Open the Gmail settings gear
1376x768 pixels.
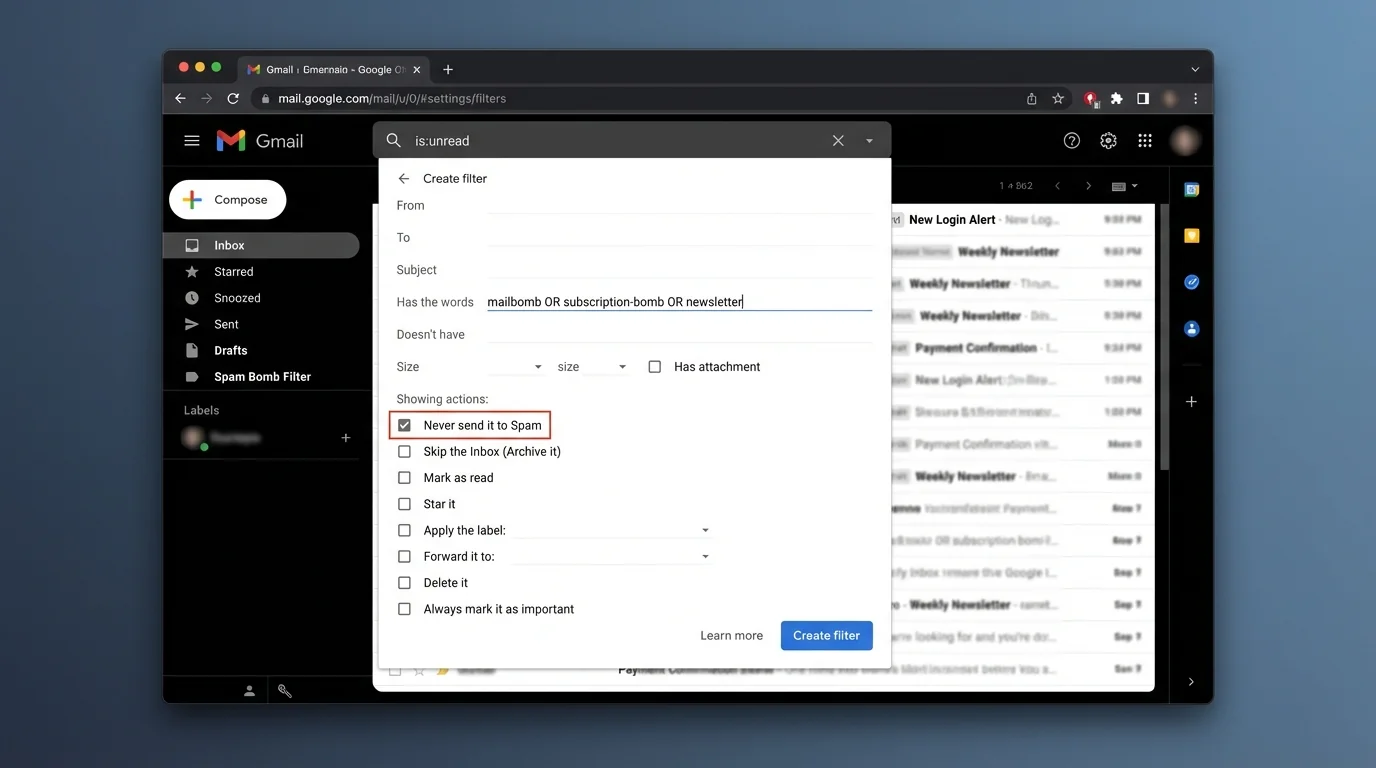coord(1108,140)
